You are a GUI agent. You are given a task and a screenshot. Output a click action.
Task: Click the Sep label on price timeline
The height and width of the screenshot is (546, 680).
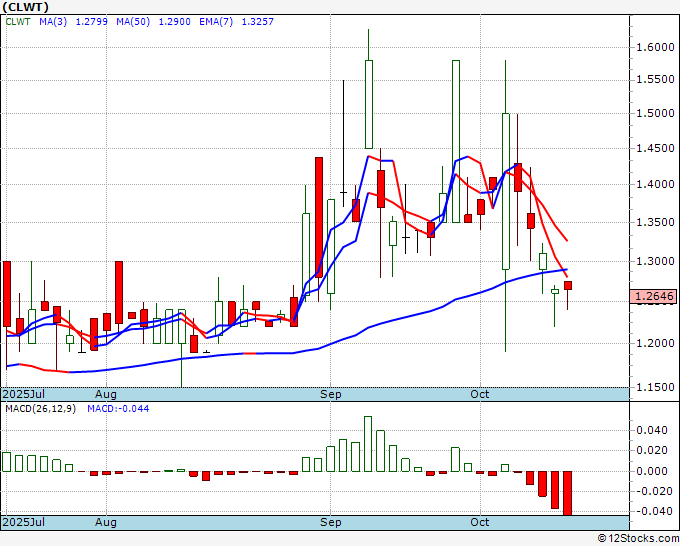point(331,394)
